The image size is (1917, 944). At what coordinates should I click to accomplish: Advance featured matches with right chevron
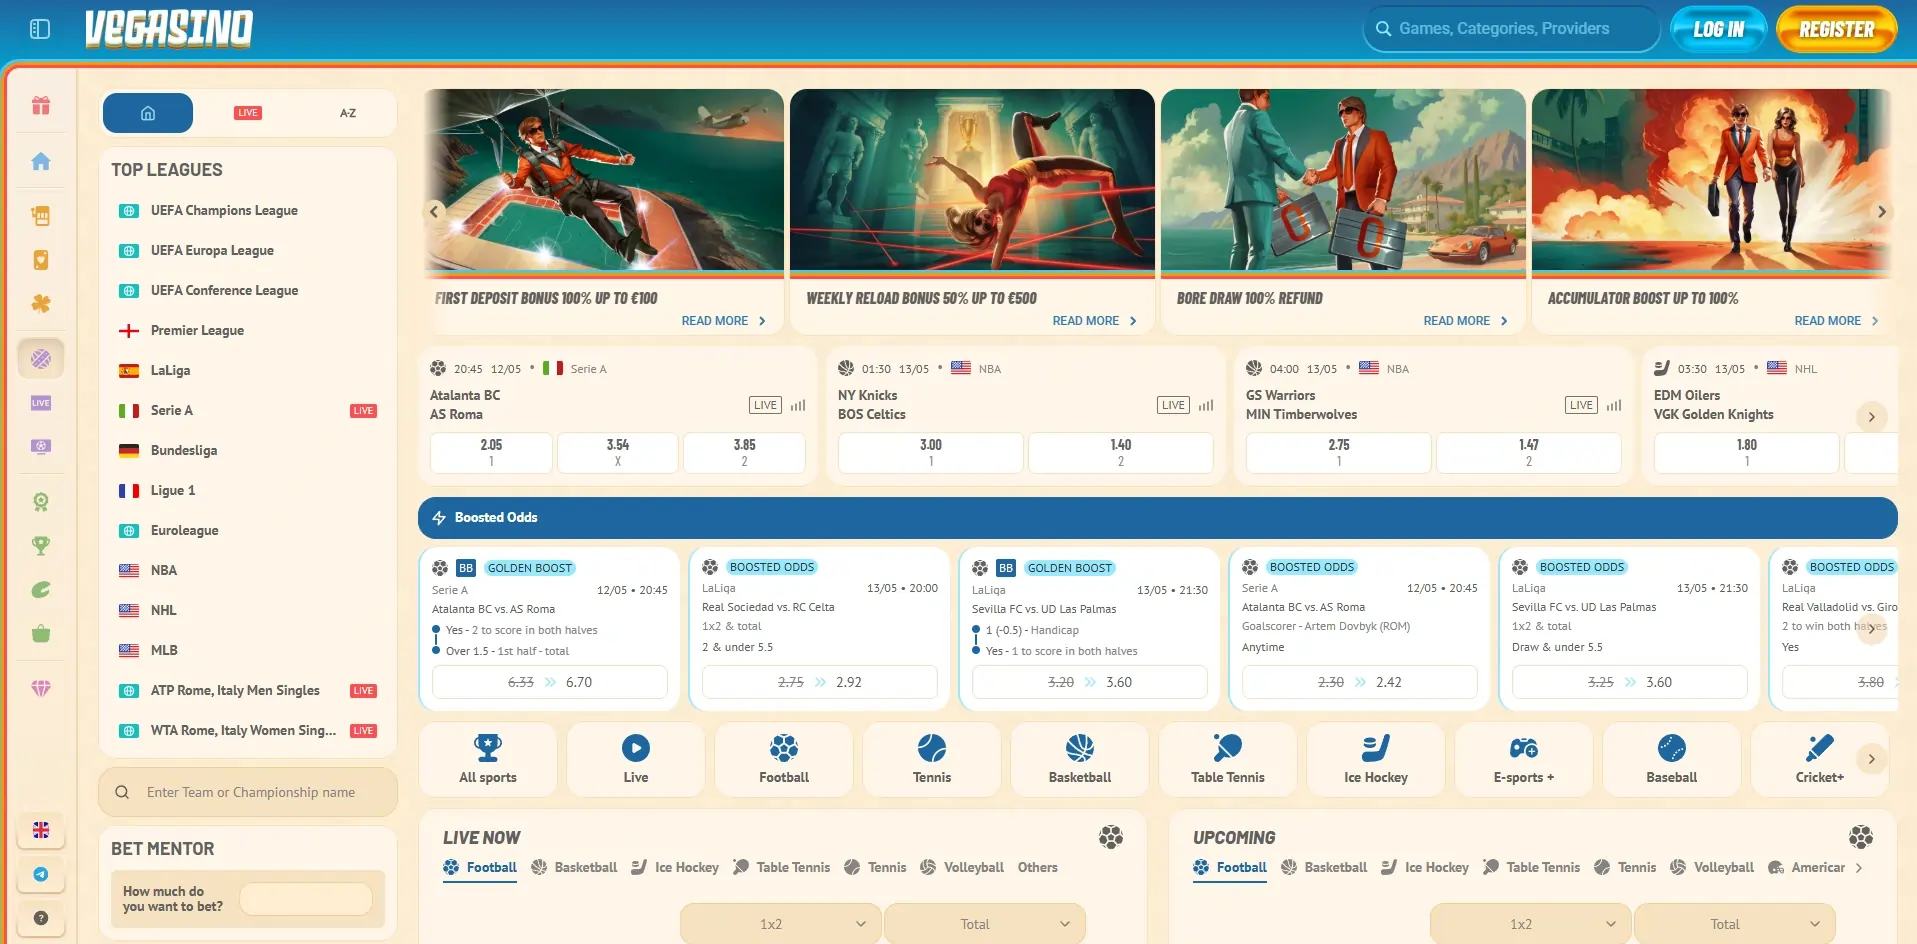pos(1872,417)
